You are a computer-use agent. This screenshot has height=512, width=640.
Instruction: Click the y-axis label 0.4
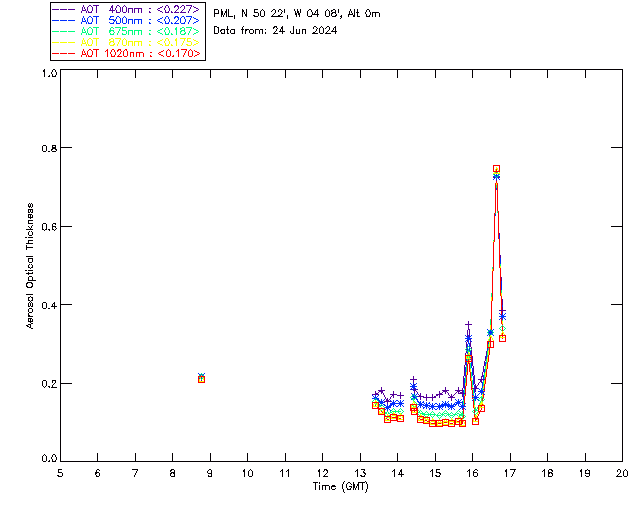click(x=49, y=305)
